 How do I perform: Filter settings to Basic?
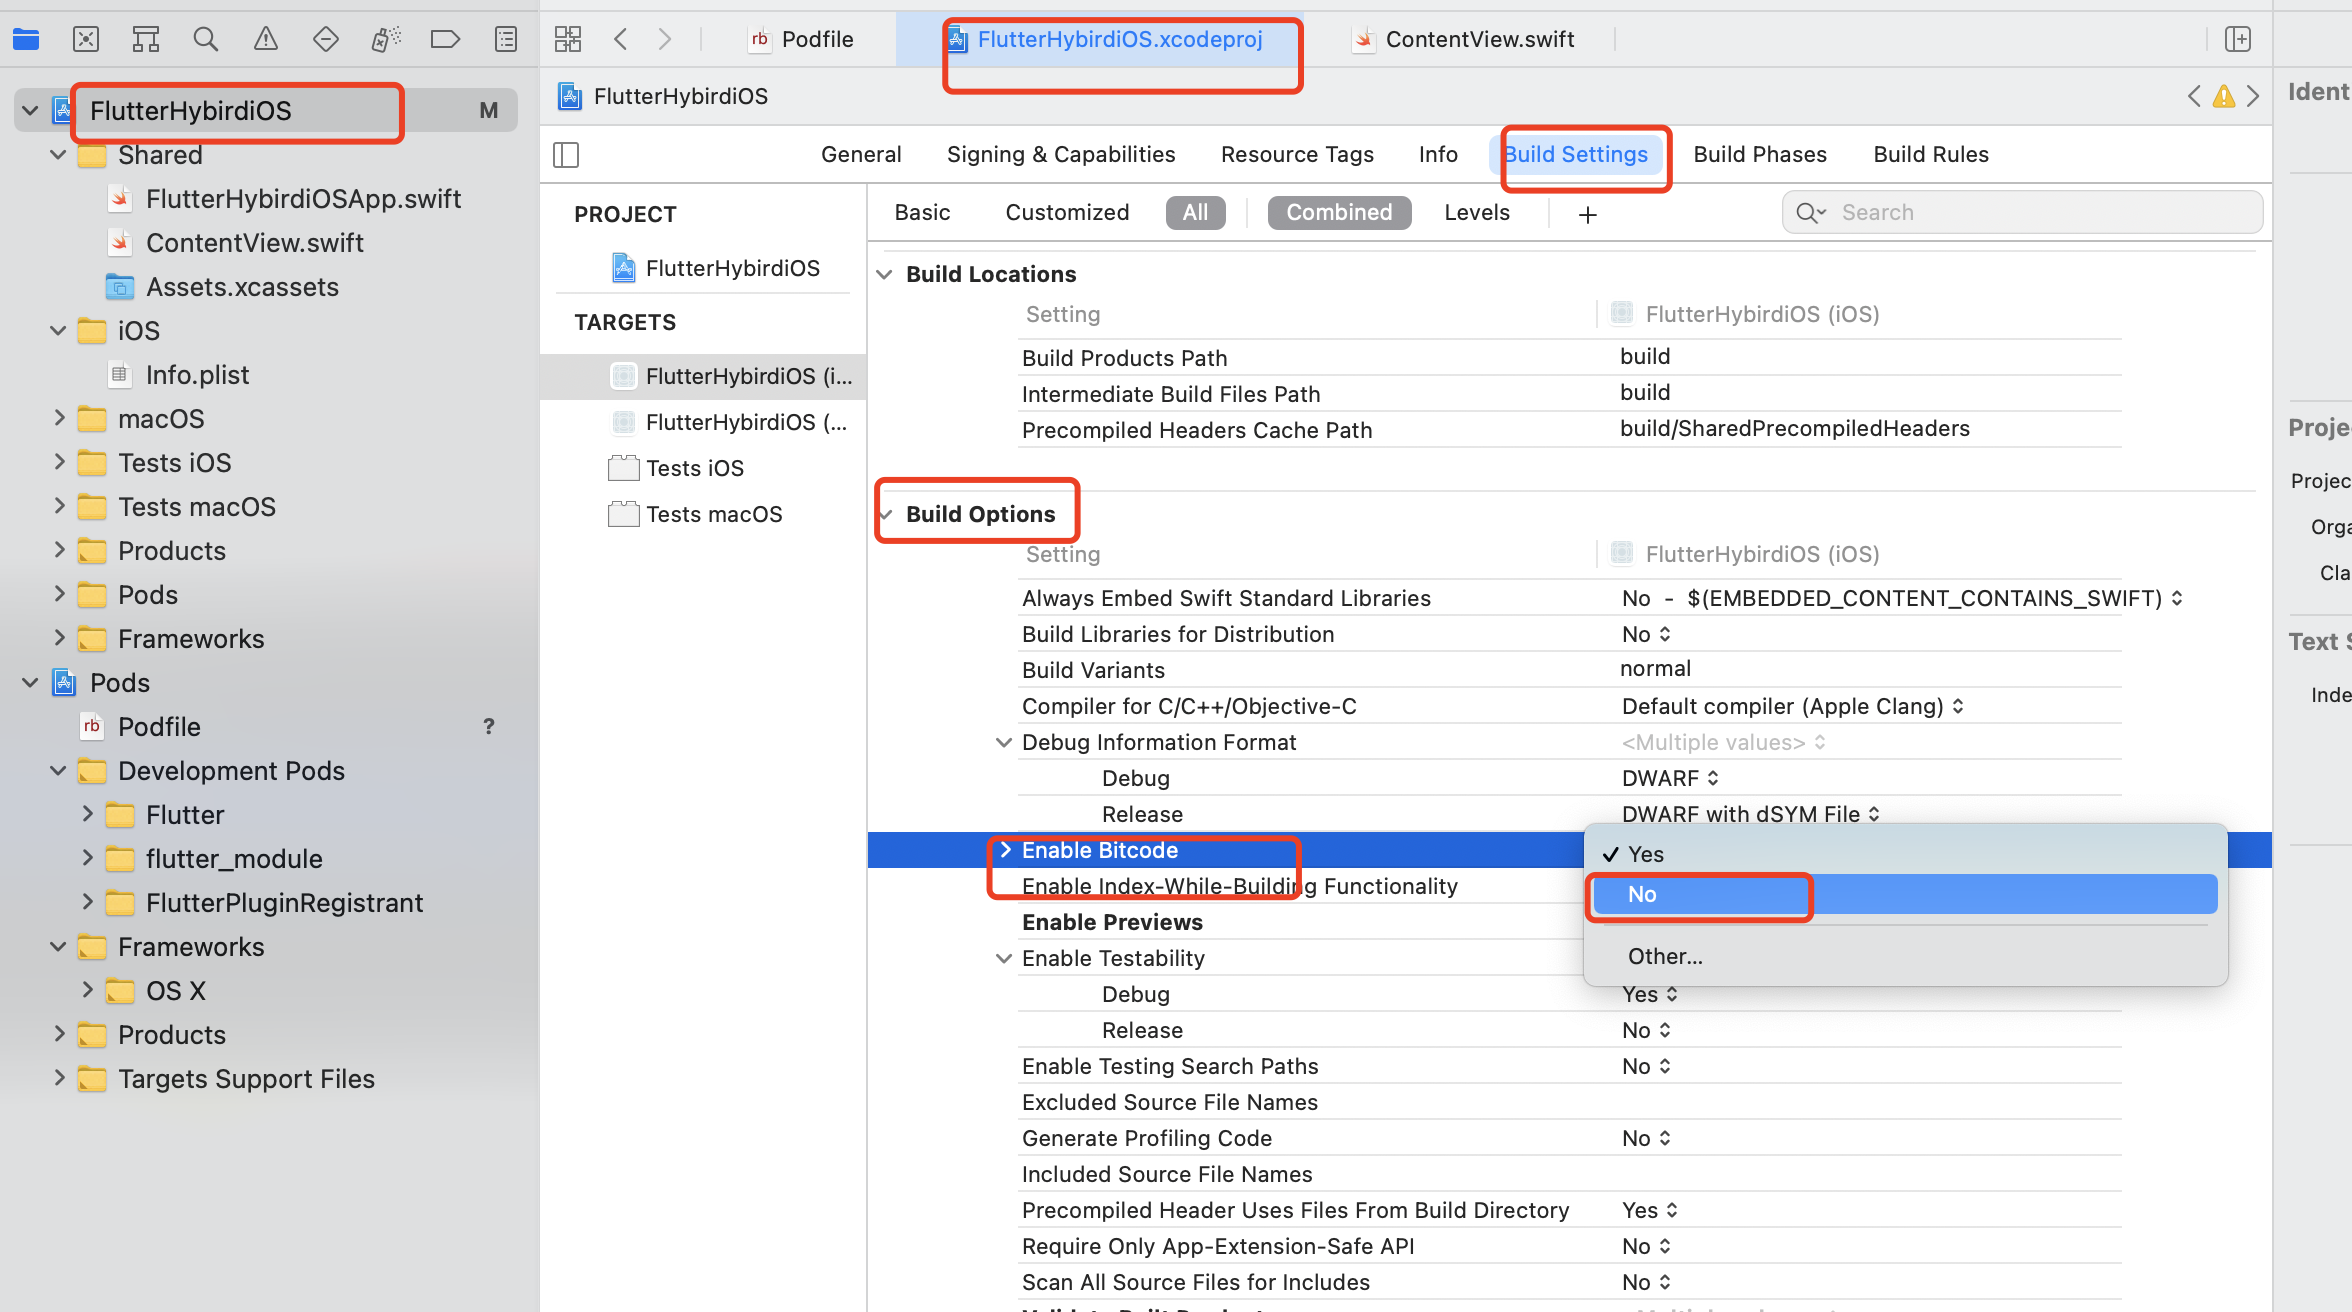[922, 212]
